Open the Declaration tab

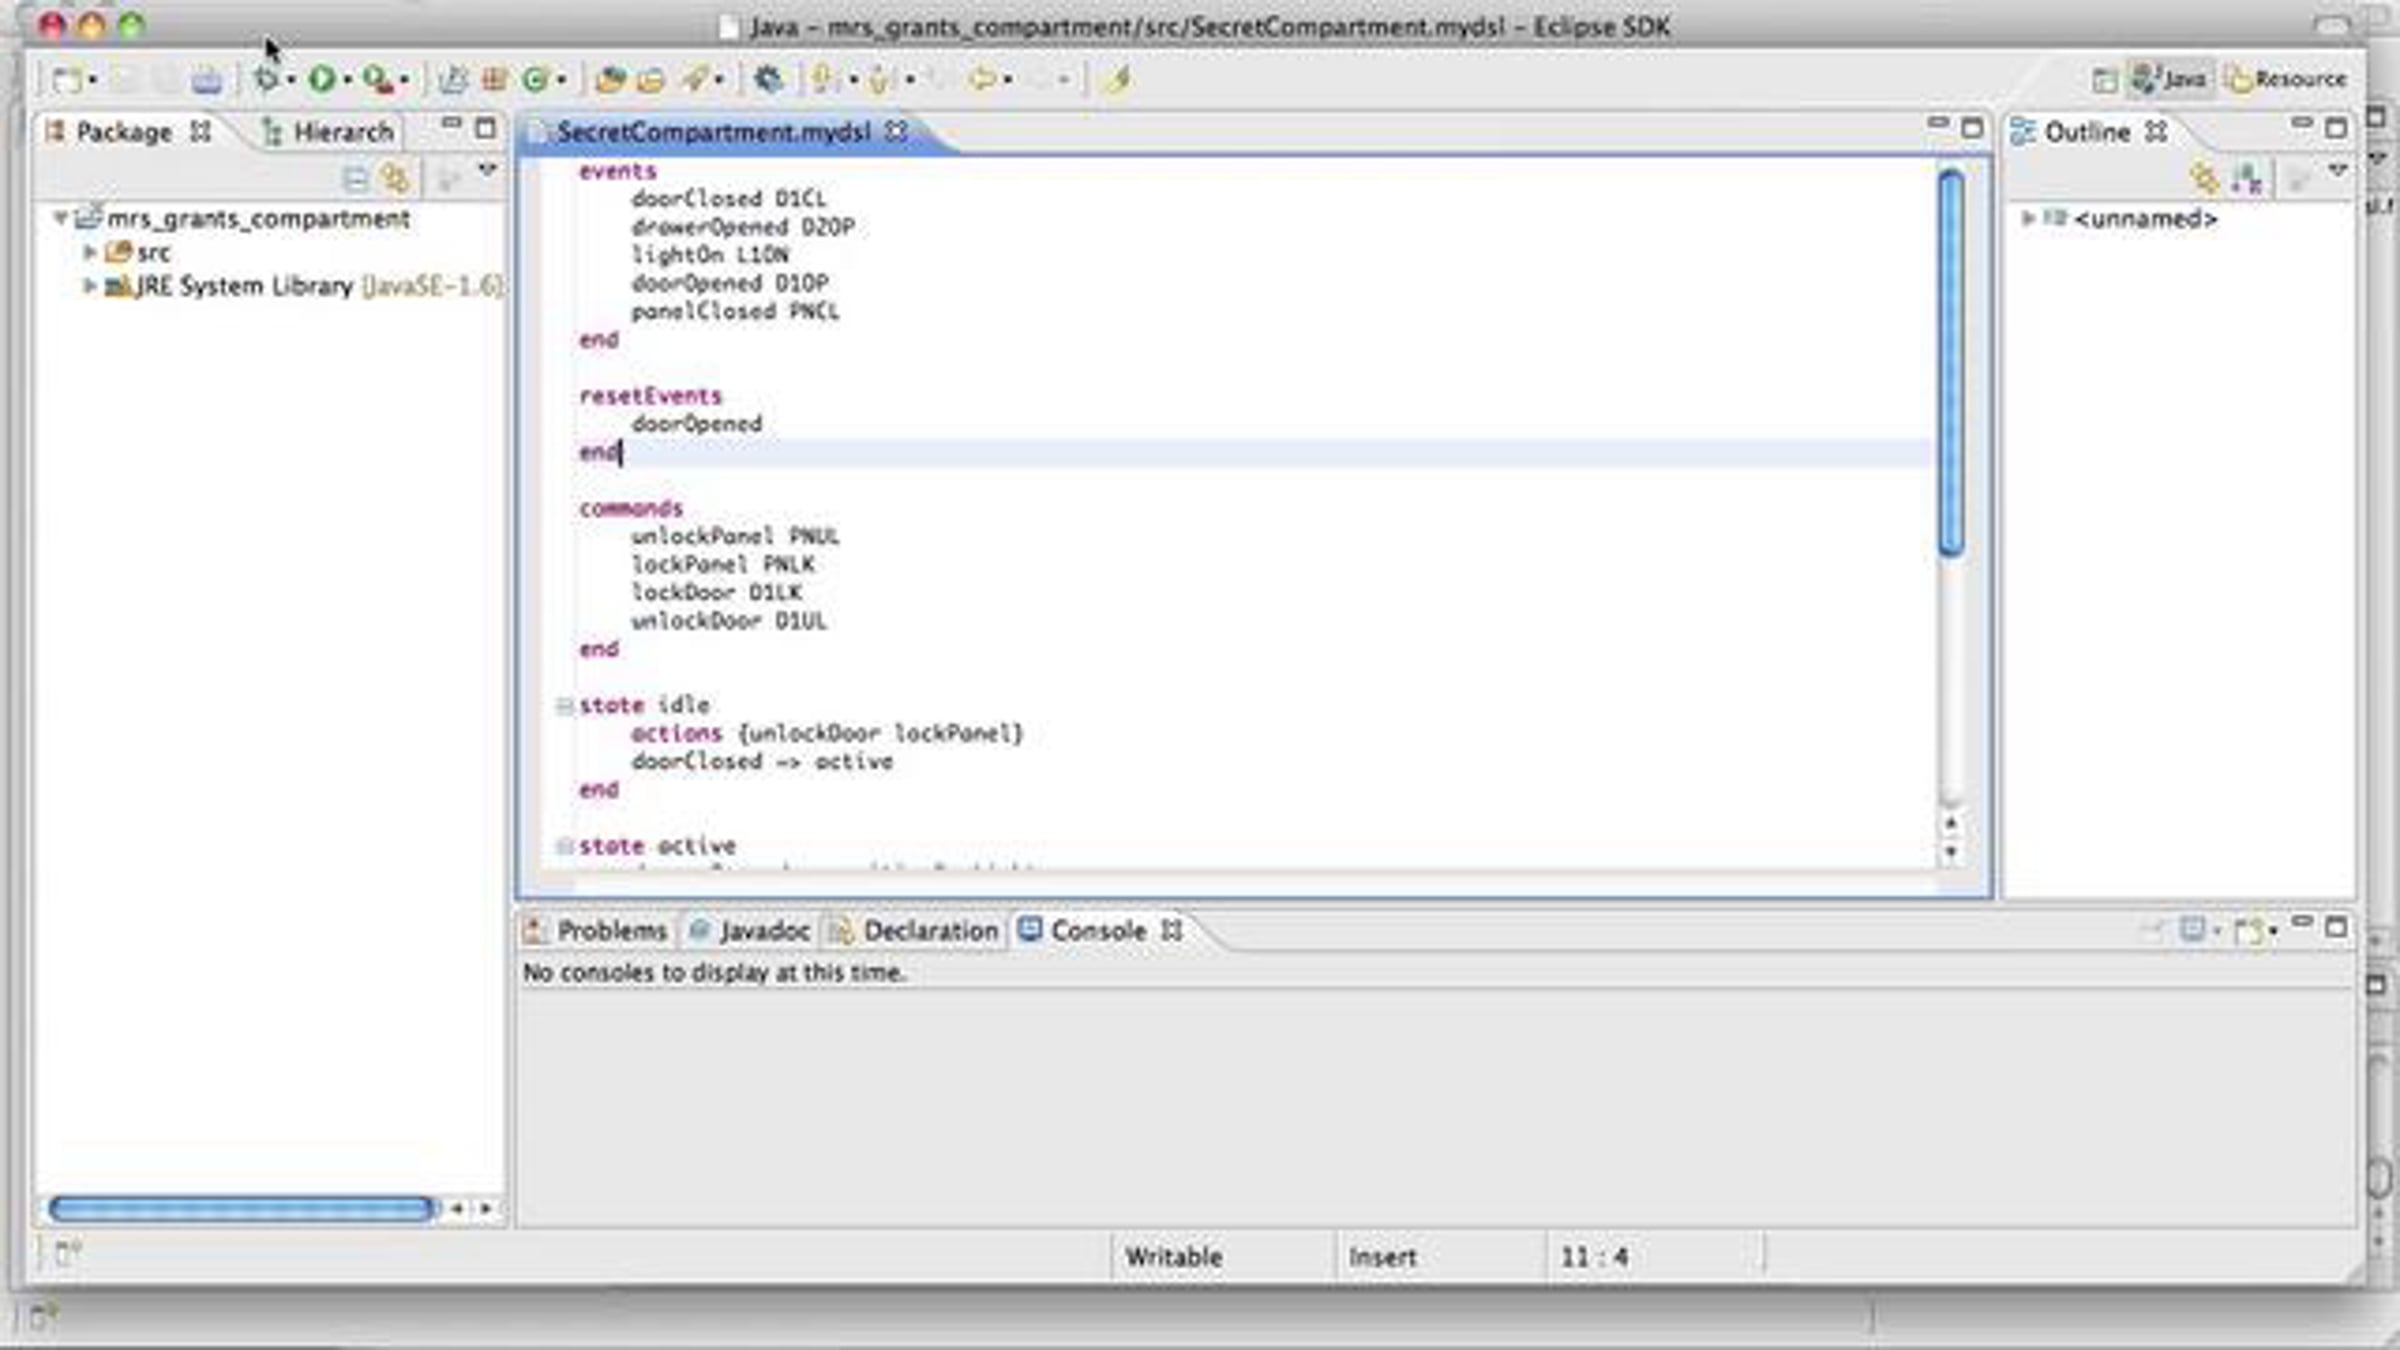pyautogui.click(x=915, y=931)
